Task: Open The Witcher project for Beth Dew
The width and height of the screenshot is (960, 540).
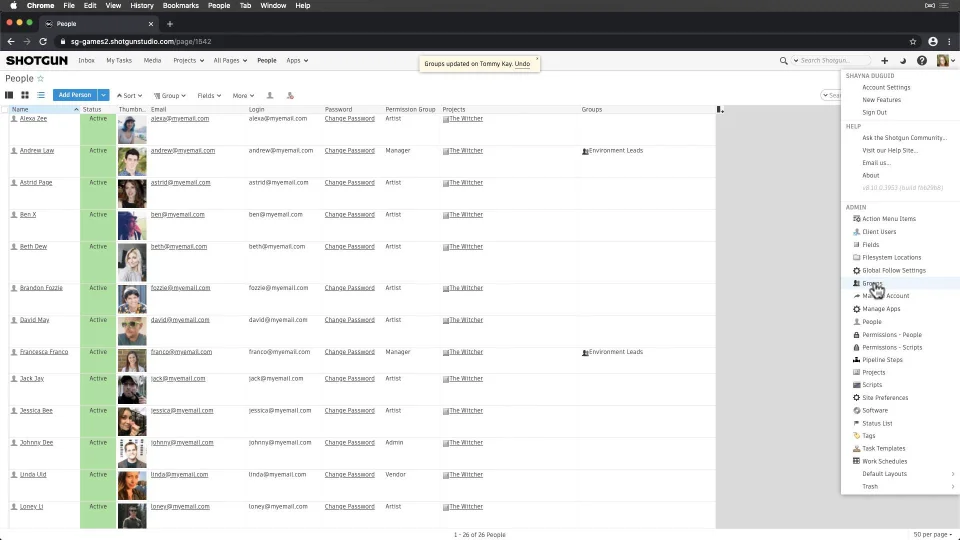Action: [466, 247]
